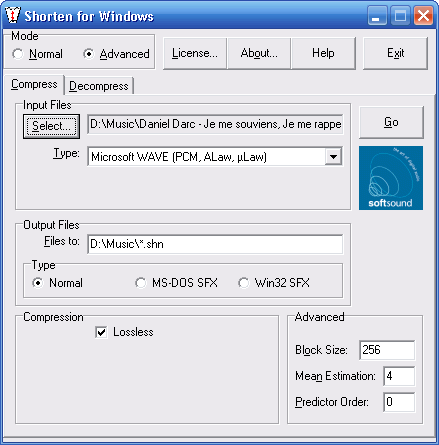
Task: Close the Shorten for Windows window
Action: pyautogui.click(x=423, y=16)
